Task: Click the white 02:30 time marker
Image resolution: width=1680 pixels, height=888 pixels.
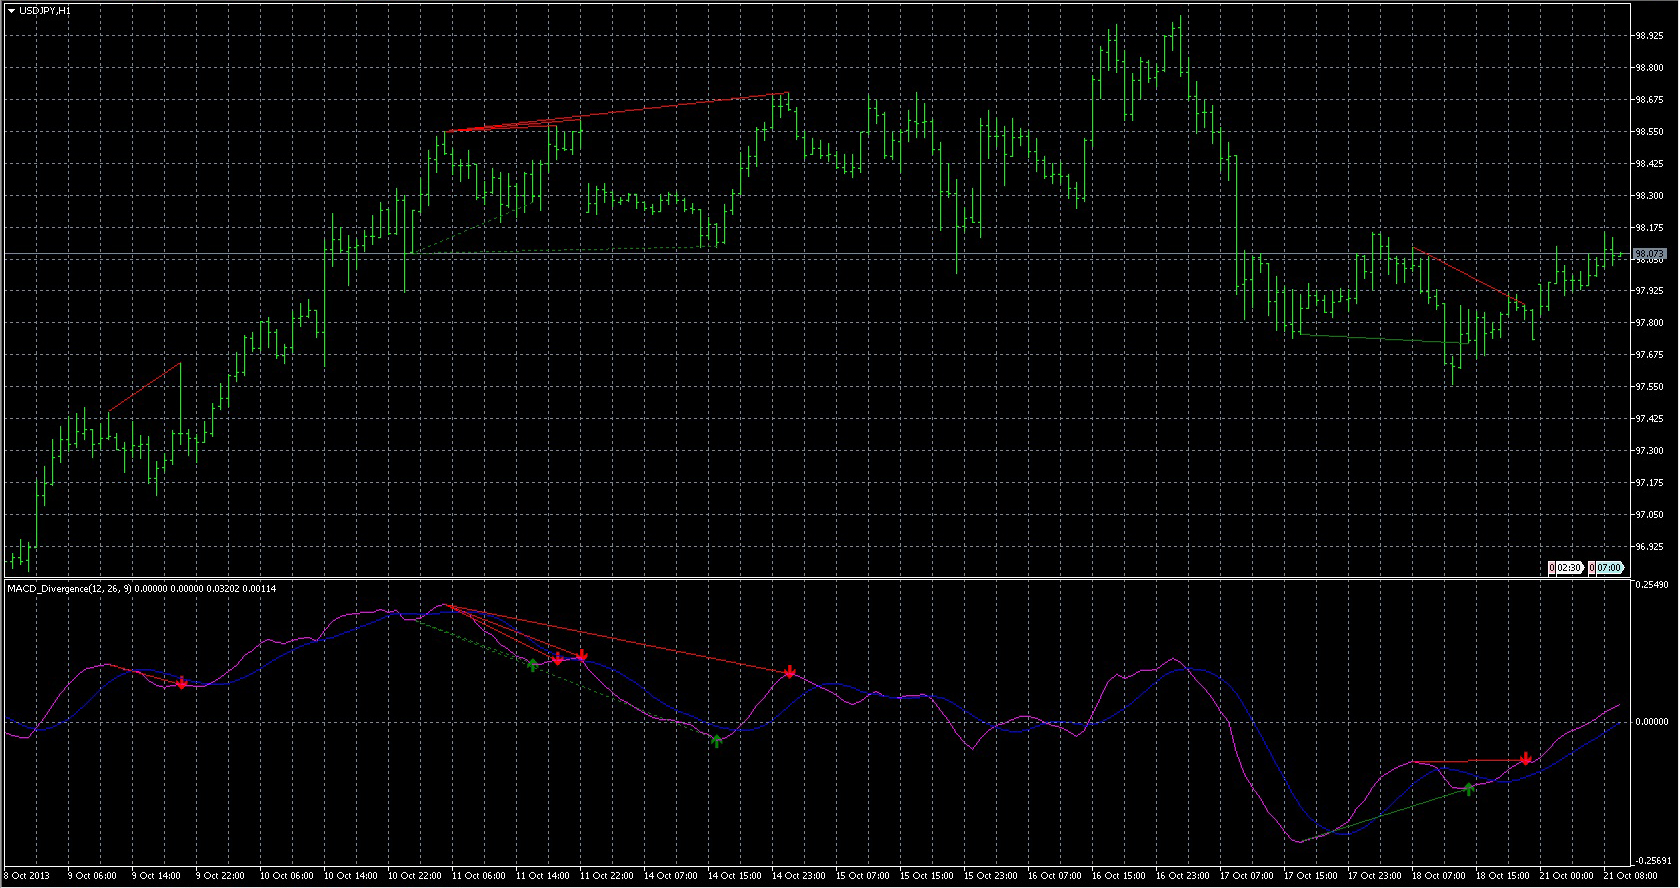Action: [x=1566, y=568]
